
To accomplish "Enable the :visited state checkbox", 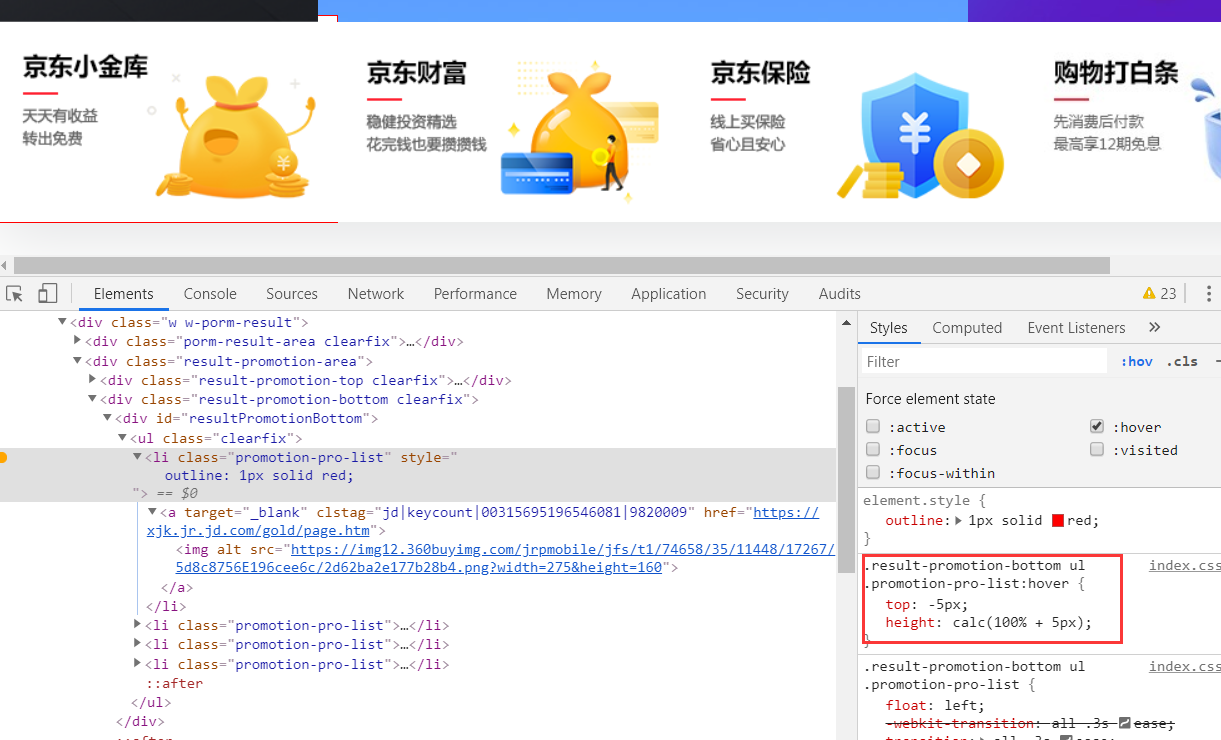I will pos(1097,450).
